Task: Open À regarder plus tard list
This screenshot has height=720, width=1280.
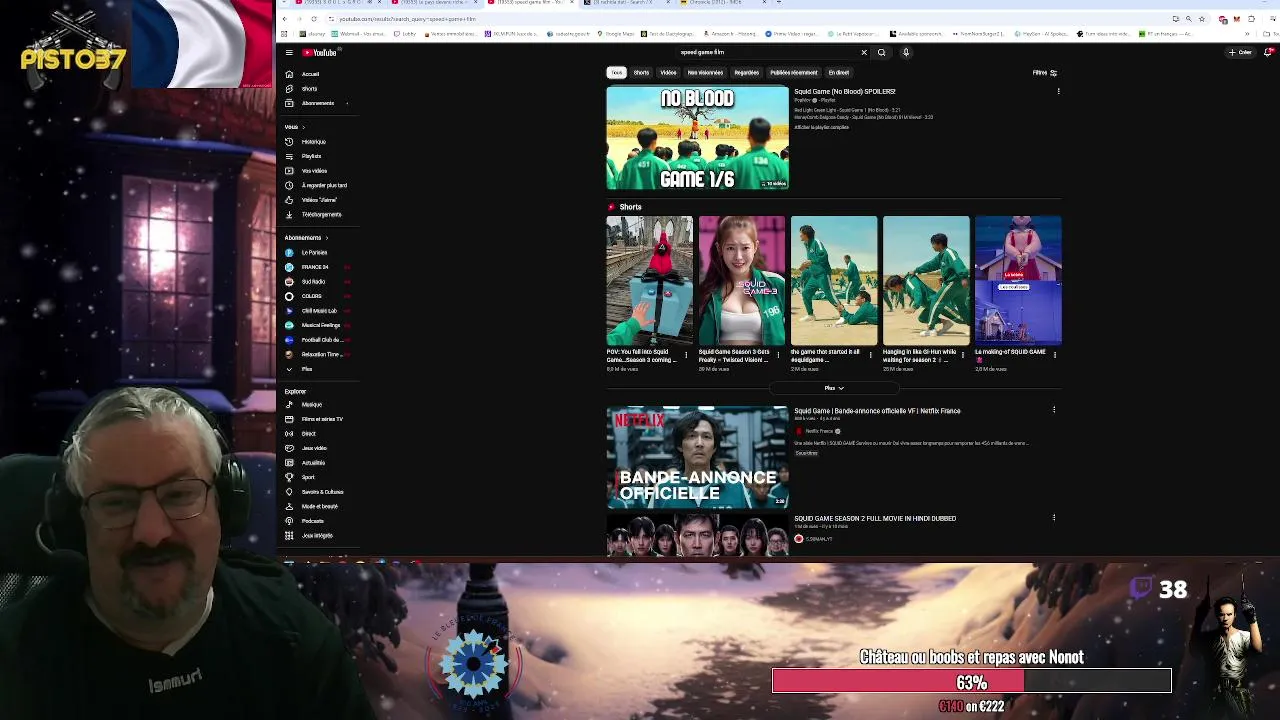Action: (x=324, y=185)
